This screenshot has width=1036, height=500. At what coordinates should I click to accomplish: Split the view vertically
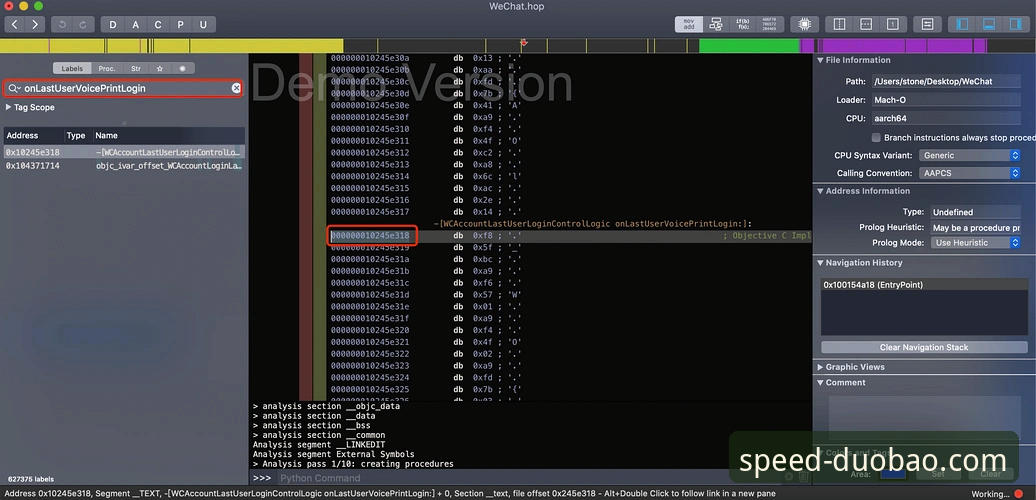(x=839, y=24)
